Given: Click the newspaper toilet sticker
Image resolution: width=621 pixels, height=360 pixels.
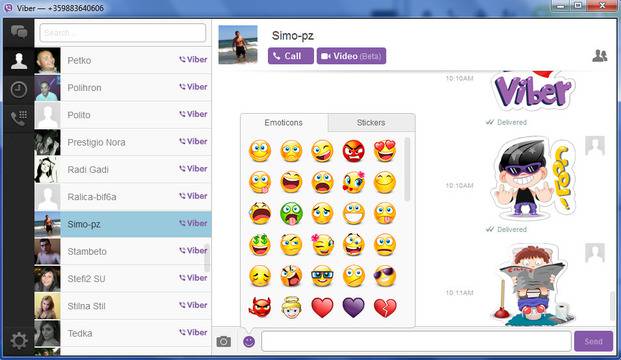Looking at the screenshot, I should [533, 284].
